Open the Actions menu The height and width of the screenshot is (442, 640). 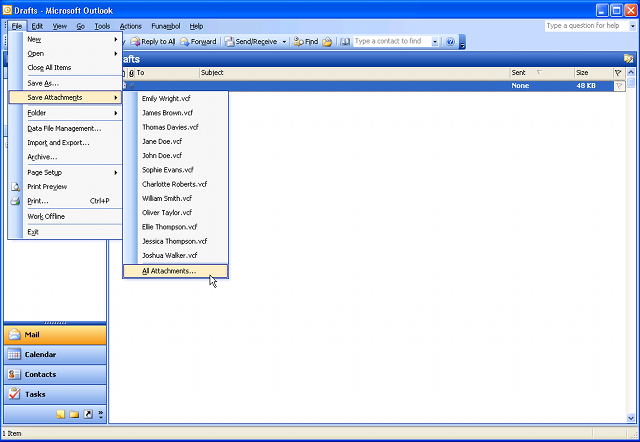(x=131, y=26)
